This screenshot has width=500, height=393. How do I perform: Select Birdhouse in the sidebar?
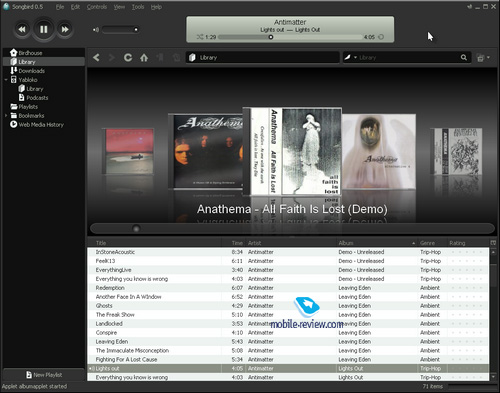point(44,53)
